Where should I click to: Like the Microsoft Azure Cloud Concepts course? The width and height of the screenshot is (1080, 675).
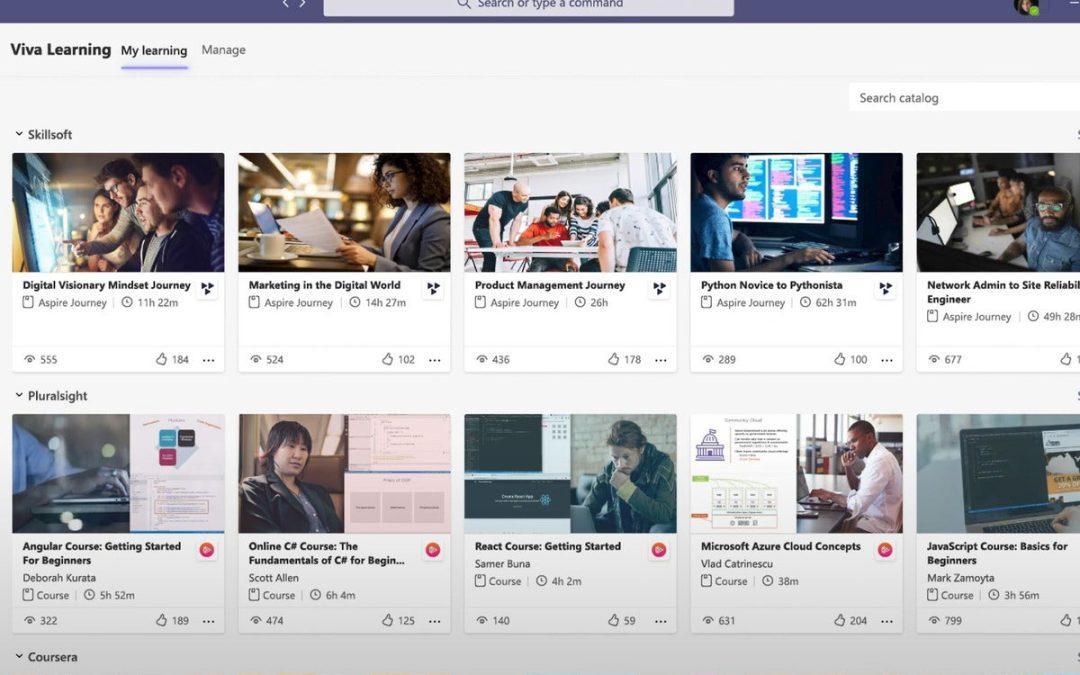(839, 620)
